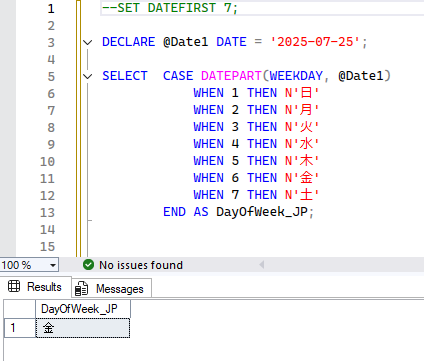Click the DayOfWeek_JP column header
This screenshot has height=361, width=424.
pos(83,309)
